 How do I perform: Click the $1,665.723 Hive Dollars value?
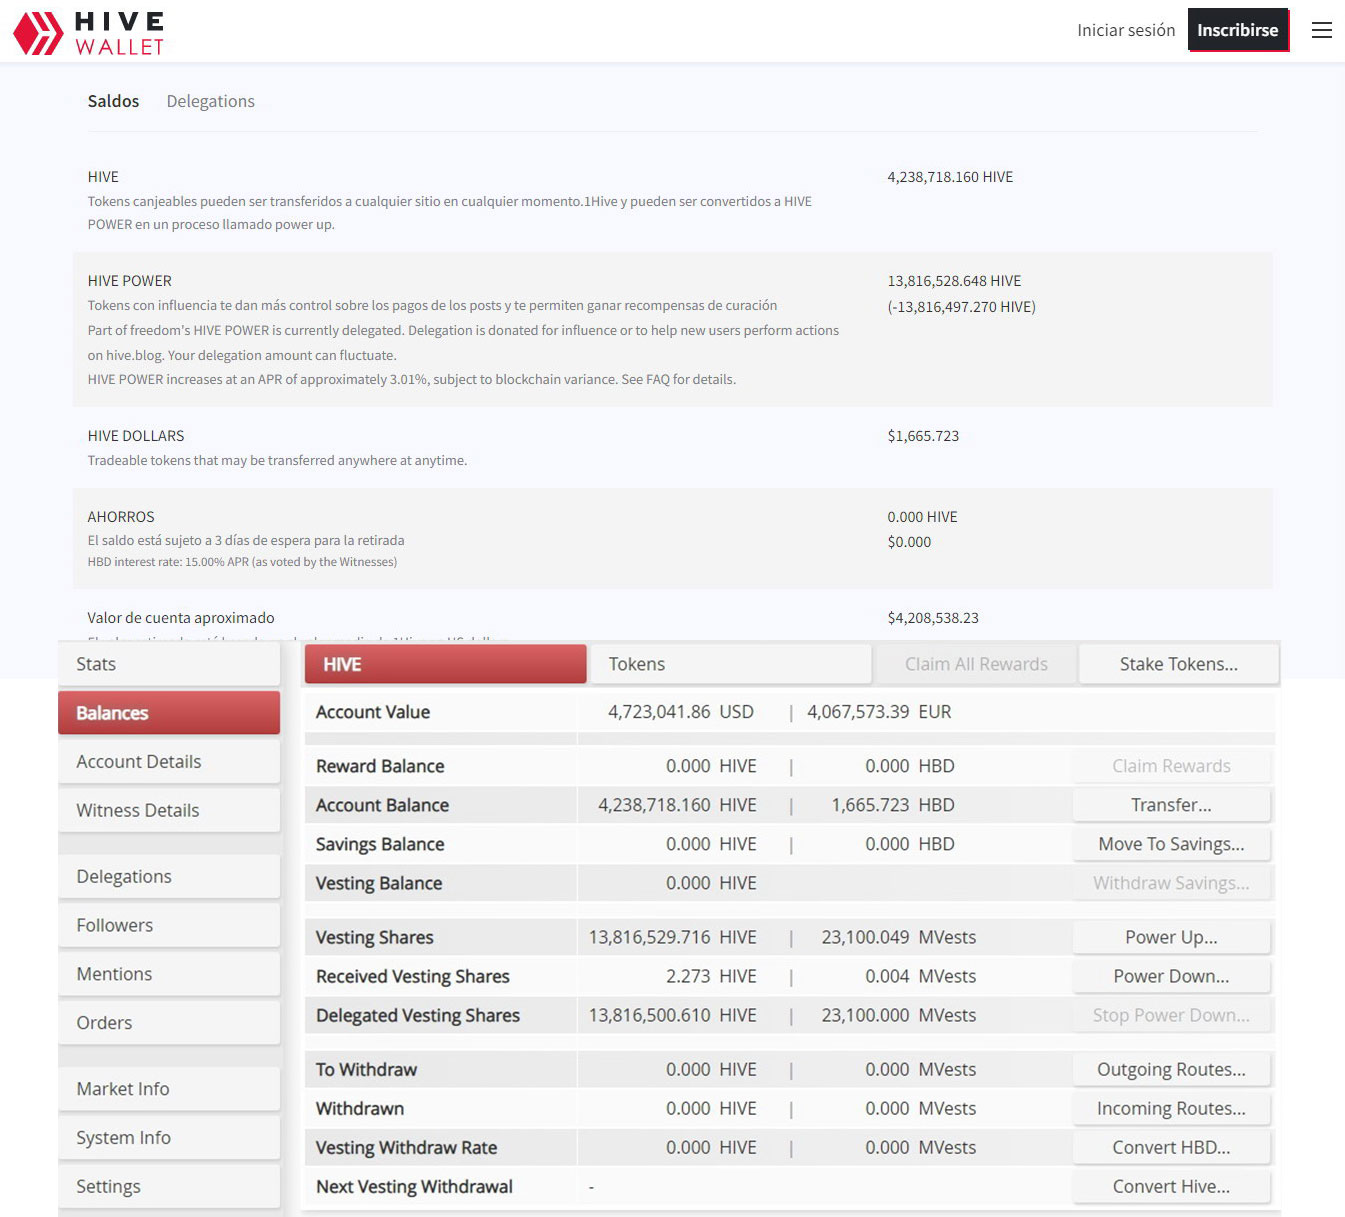click(x=923, y=436)
